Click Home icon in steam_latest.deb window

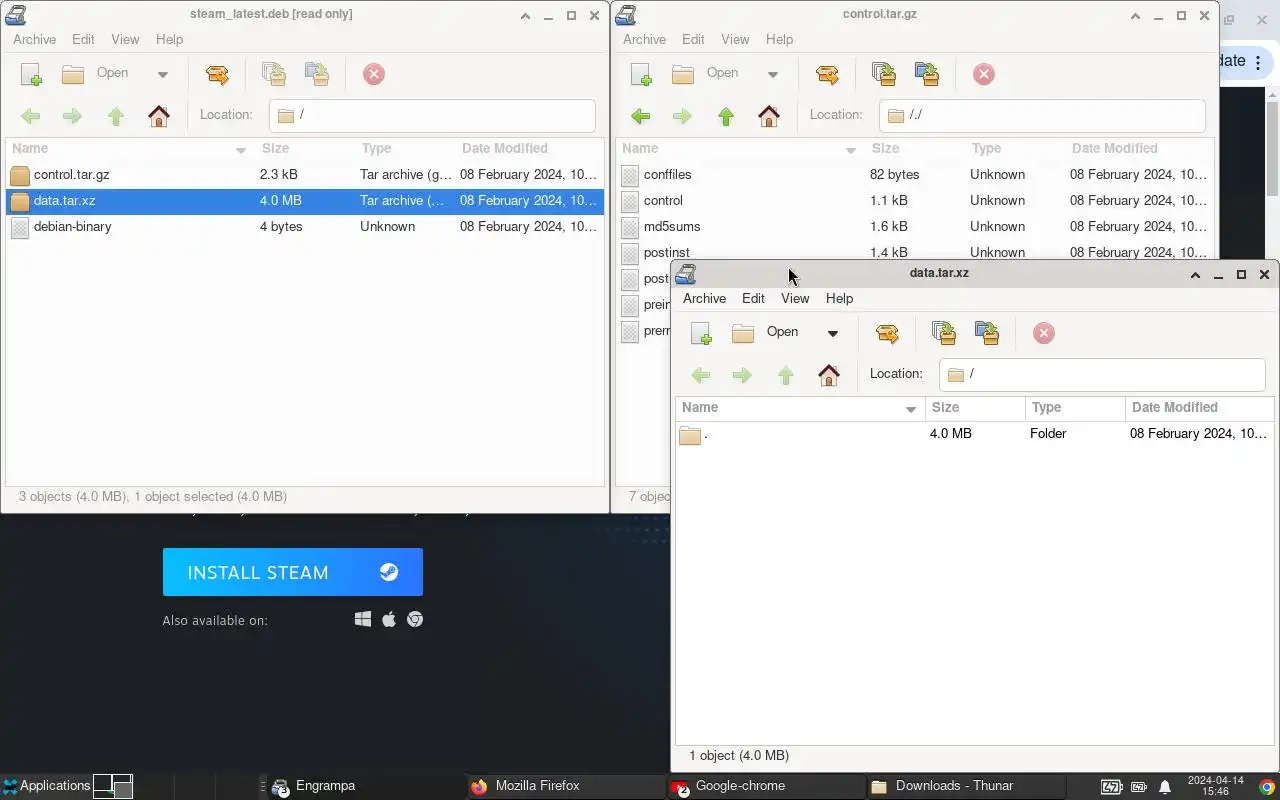coord(158,116)
